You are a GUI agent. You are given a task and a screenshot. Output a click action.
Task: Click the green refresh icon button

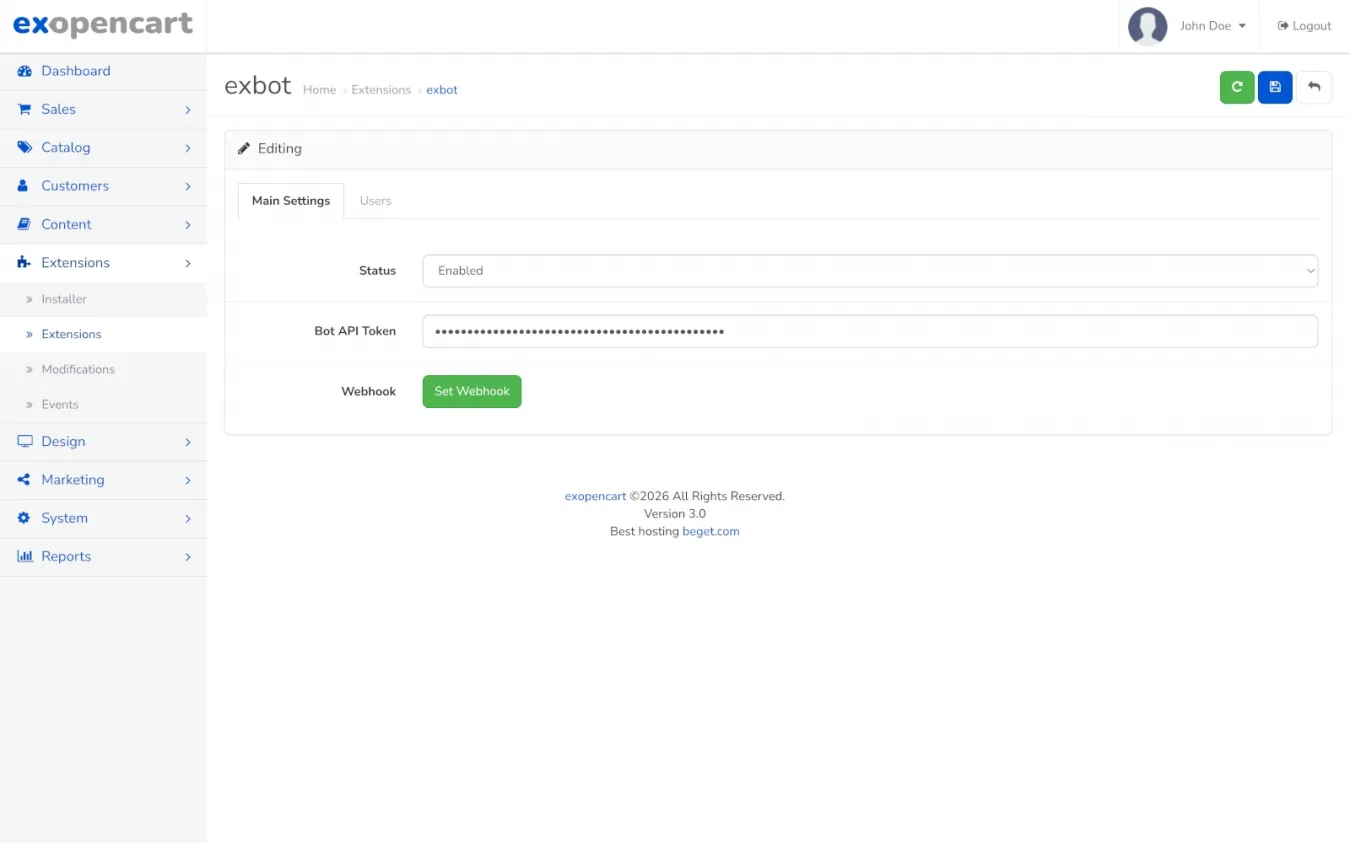tap(1236, 88)
